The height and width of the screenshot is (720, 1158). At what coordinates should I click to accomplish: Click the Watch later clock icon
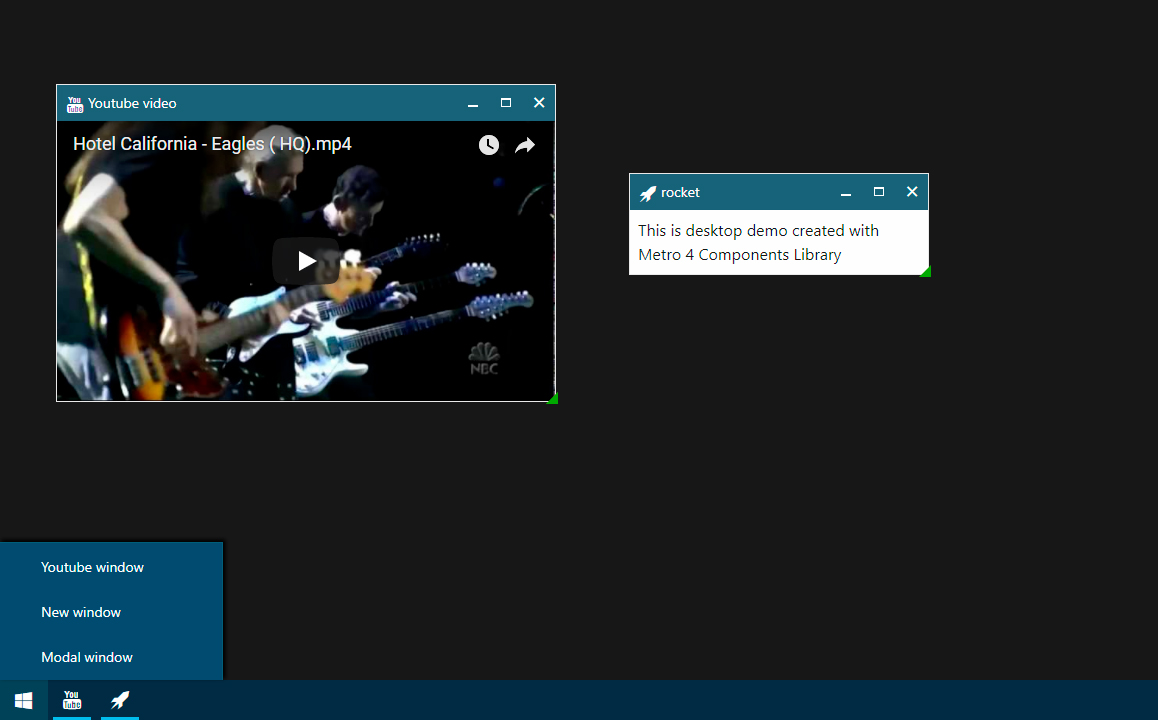[488, 145]
